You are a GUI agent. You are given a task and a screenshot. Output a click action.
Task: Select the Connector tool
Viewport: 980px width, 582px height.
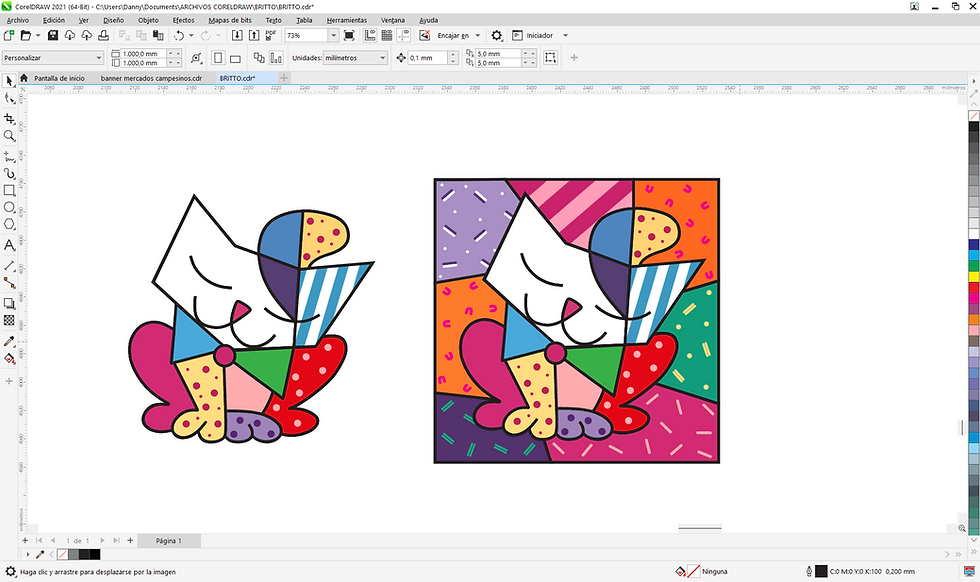(9, 283)
